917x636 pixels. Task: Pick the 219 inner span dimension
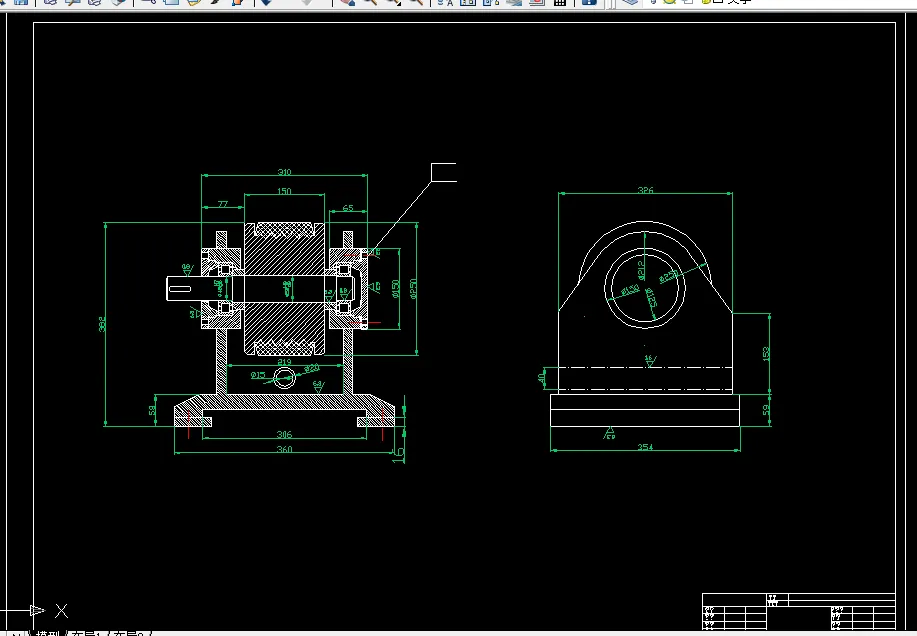pos(284,362)
